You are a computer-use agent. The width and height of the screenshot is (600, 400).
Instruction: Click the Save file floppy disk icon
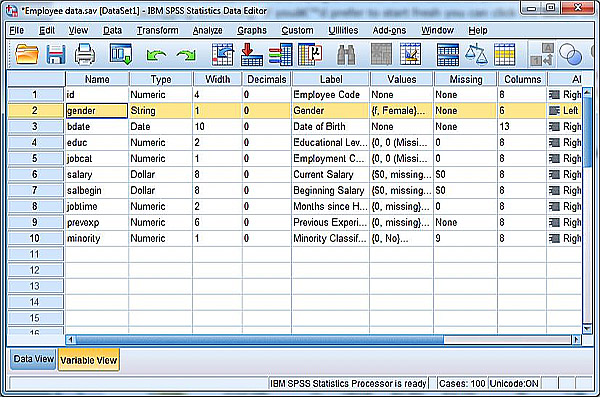[56, 54]
